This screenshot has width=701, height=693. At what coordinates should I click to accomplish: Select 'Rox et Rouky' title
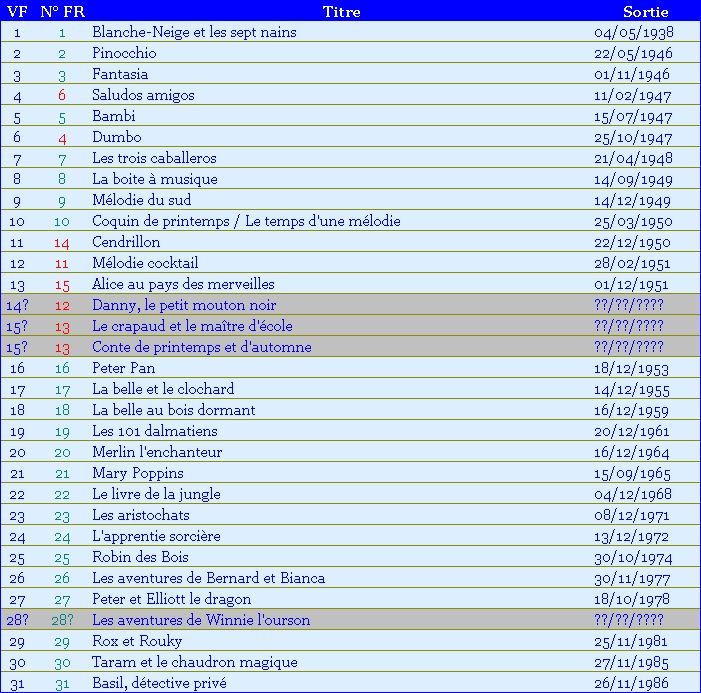click(x=137, y=641)
